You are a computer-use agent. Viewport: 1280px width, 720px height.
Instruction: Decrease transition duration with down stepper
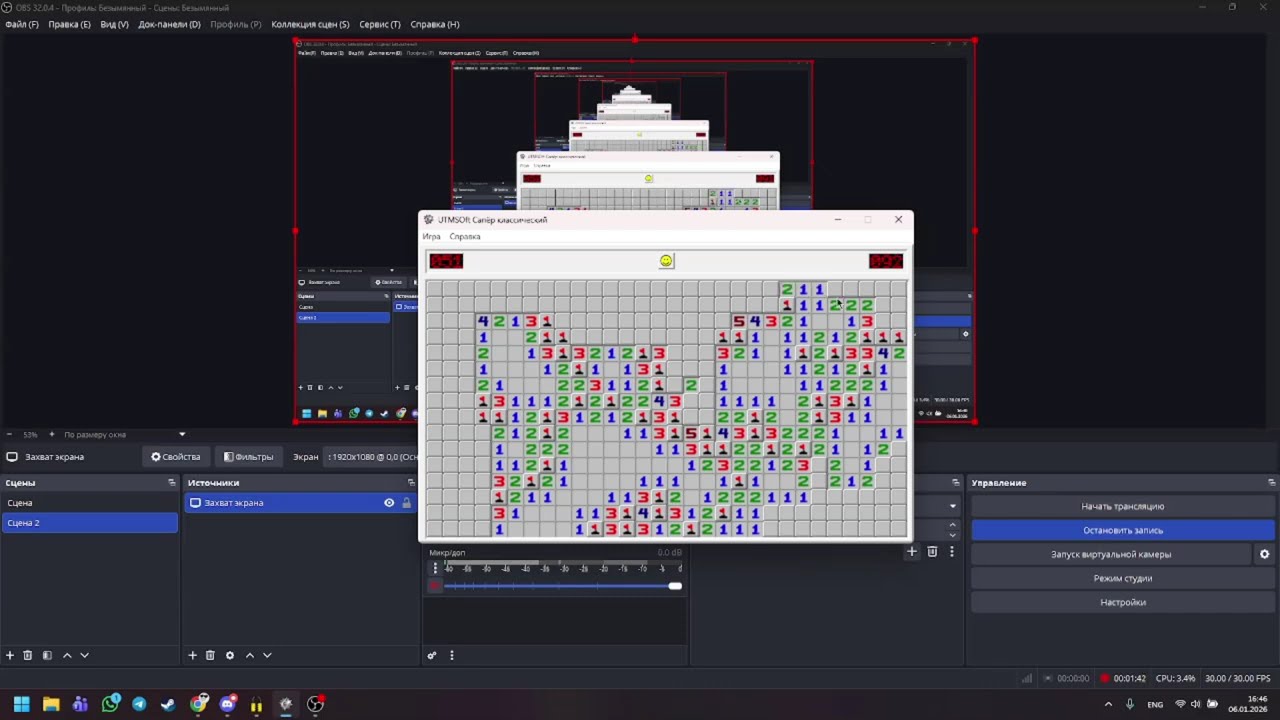[x=952, y=535]
